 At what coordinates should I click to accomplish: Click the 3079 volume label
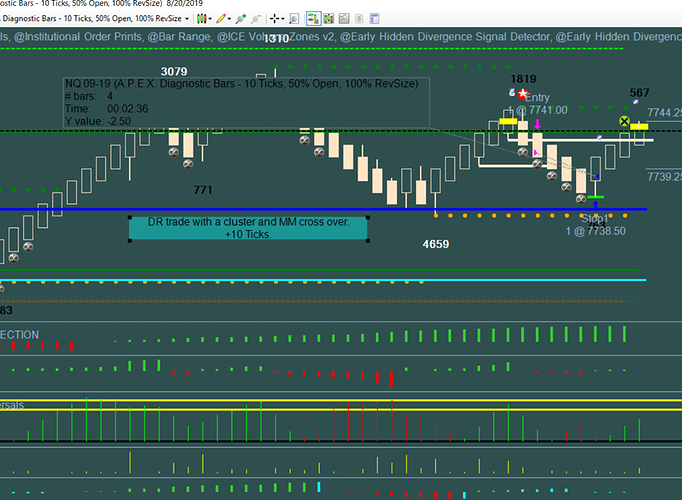[x=174, y=71]
